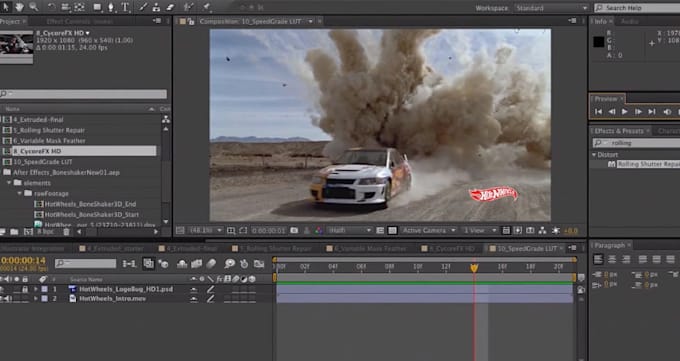Image resolution: width=680 pixels, height=361 pixels.
Task: Switch to Effect Controls tab
Action: coord(79,21)
